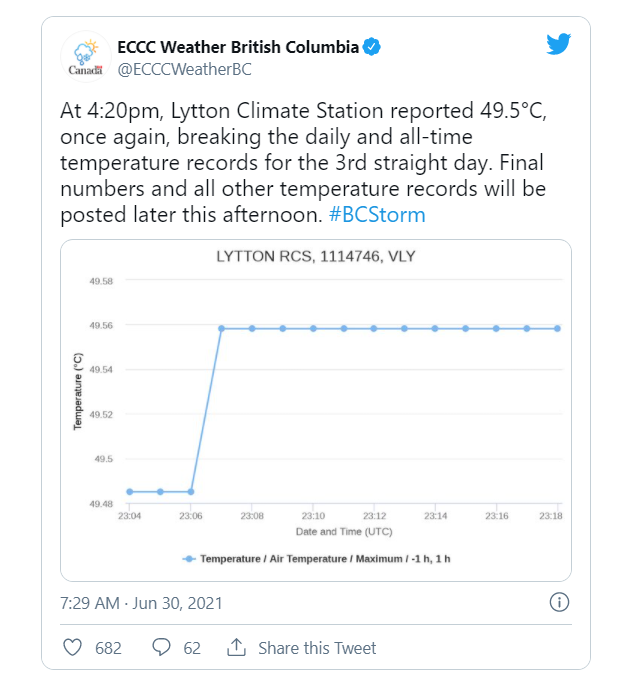The width and height of the screenshot is (631, 679).
Task: Click the chart data point at 23:06
Action: [190, 491]
